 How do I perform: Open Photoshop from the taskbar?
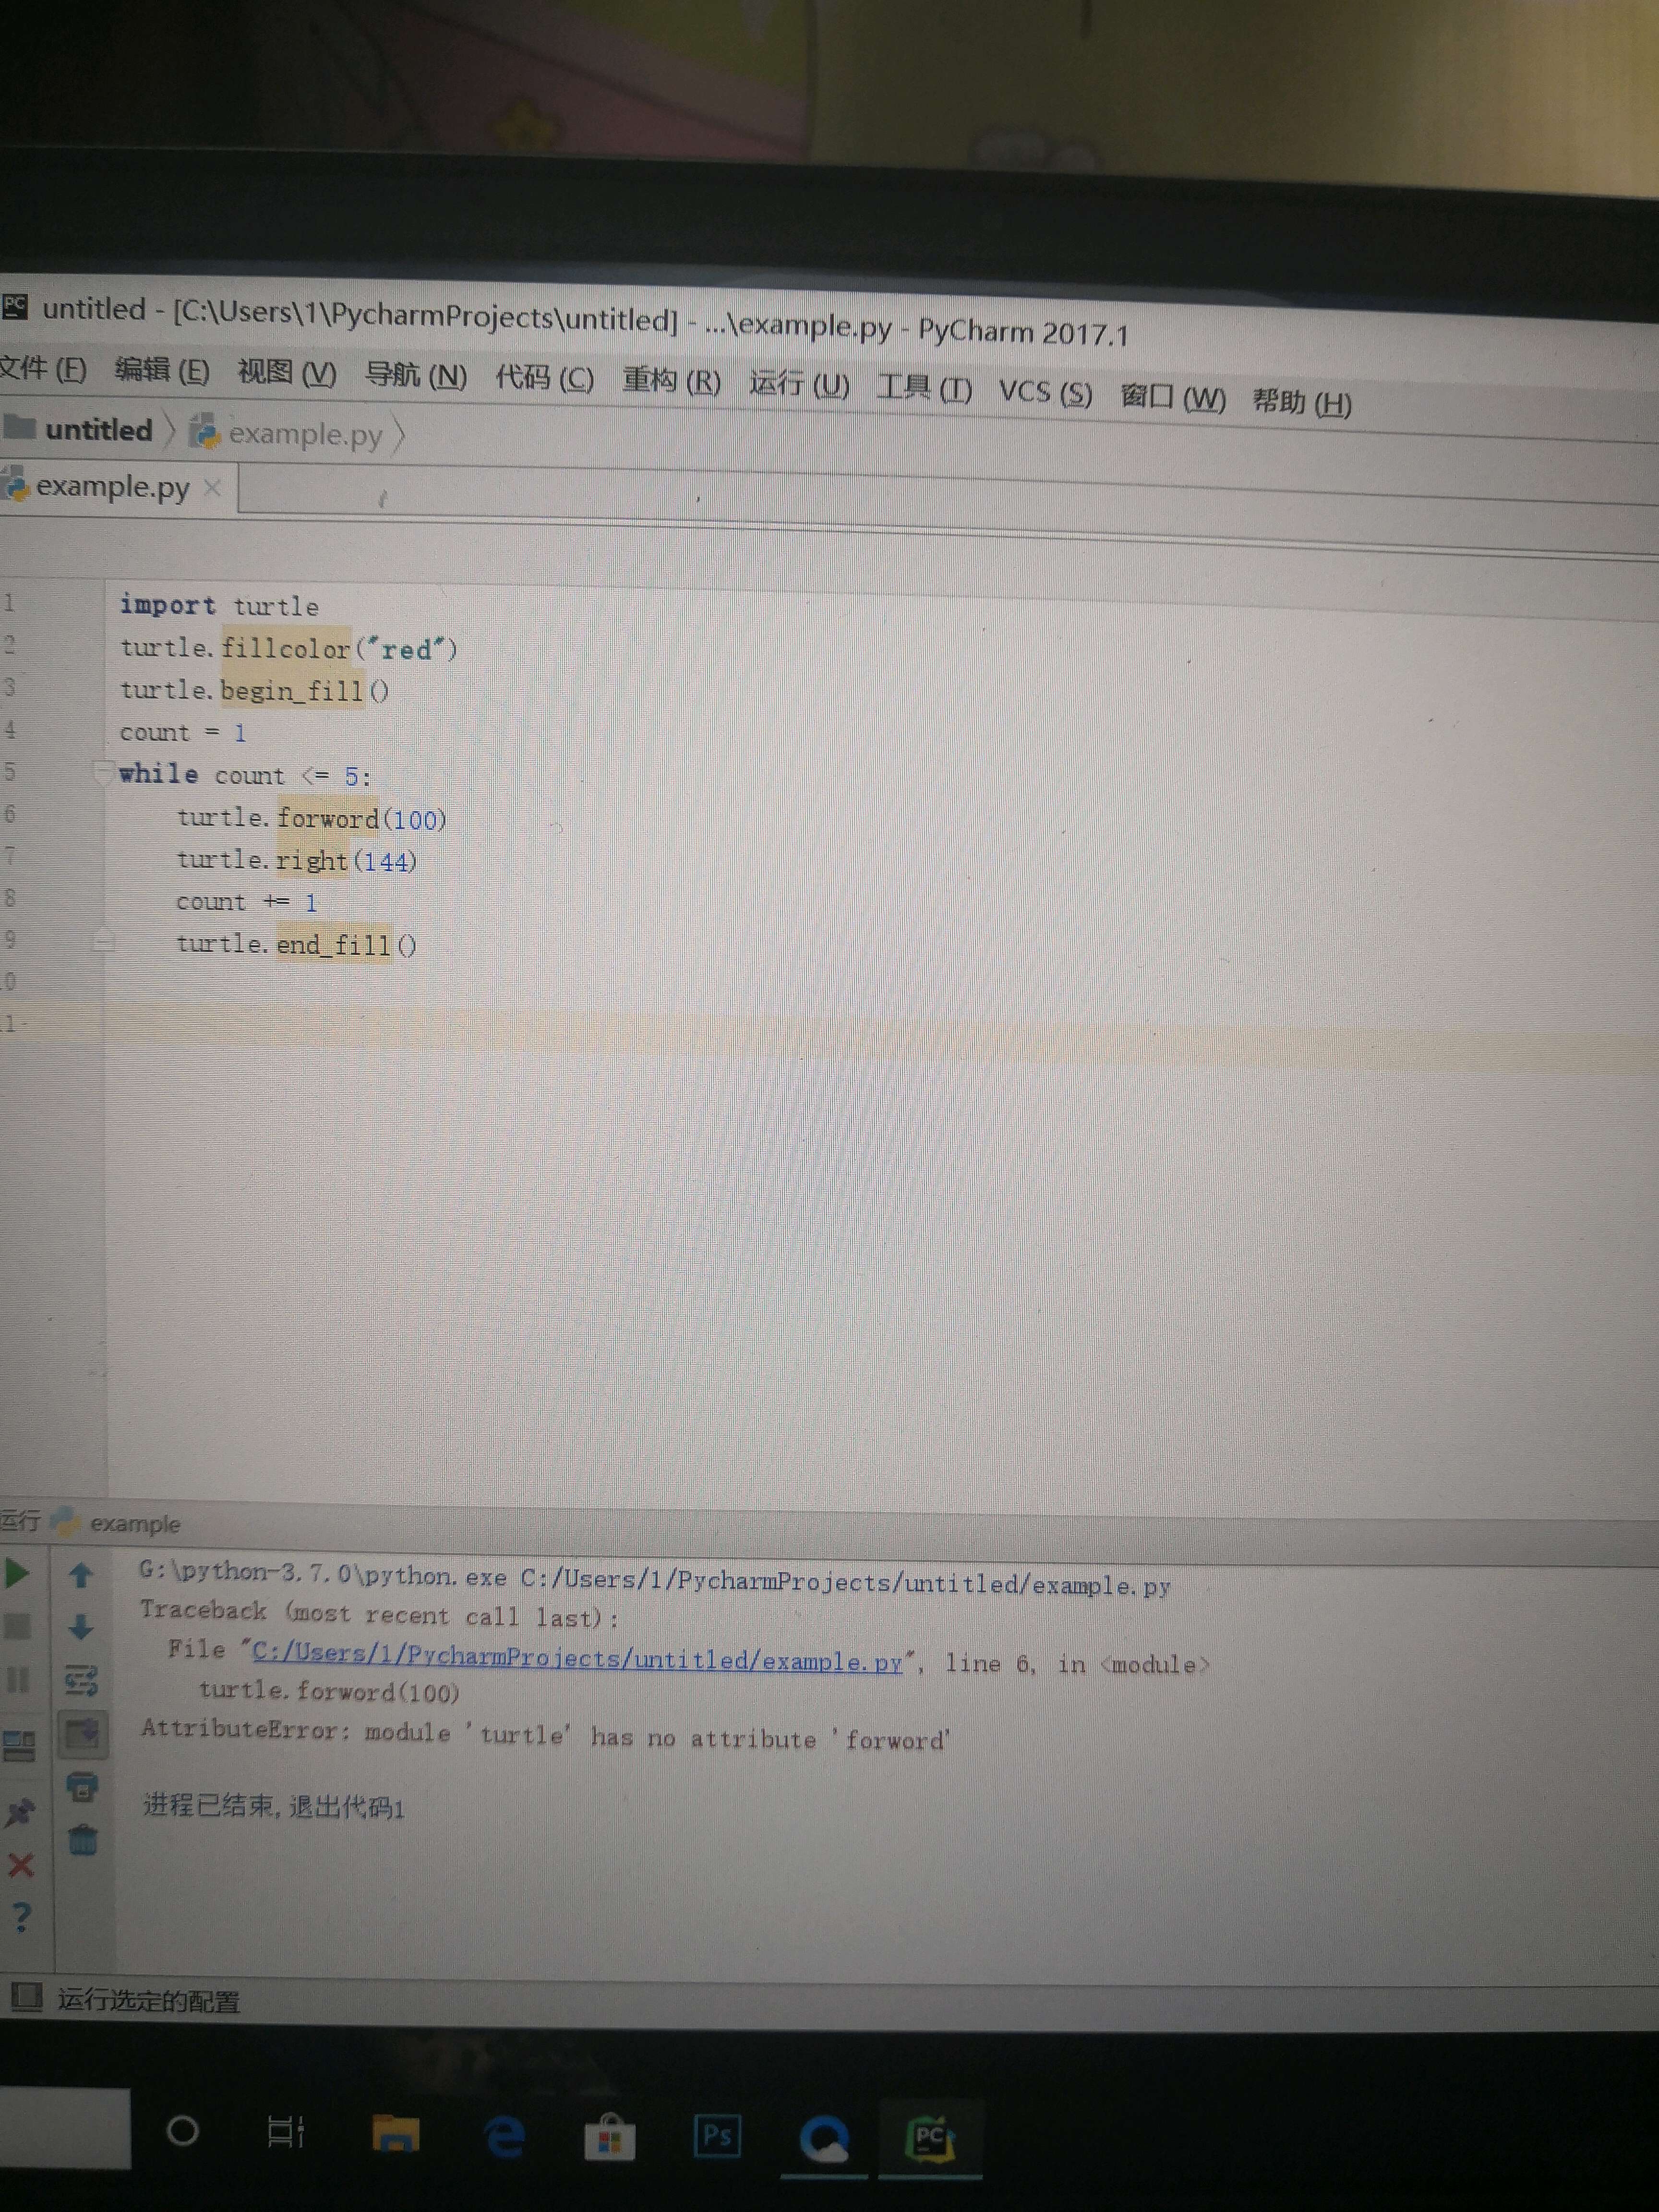click(717, 2135)
